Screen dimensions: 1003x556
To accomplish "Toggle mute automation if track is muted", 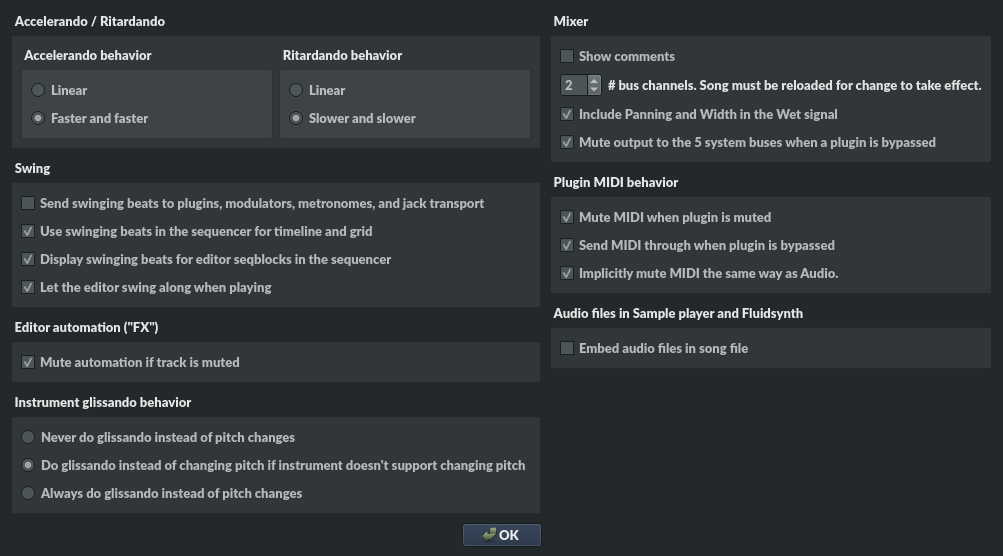I will pyautogui.click(x=28, y=362).
